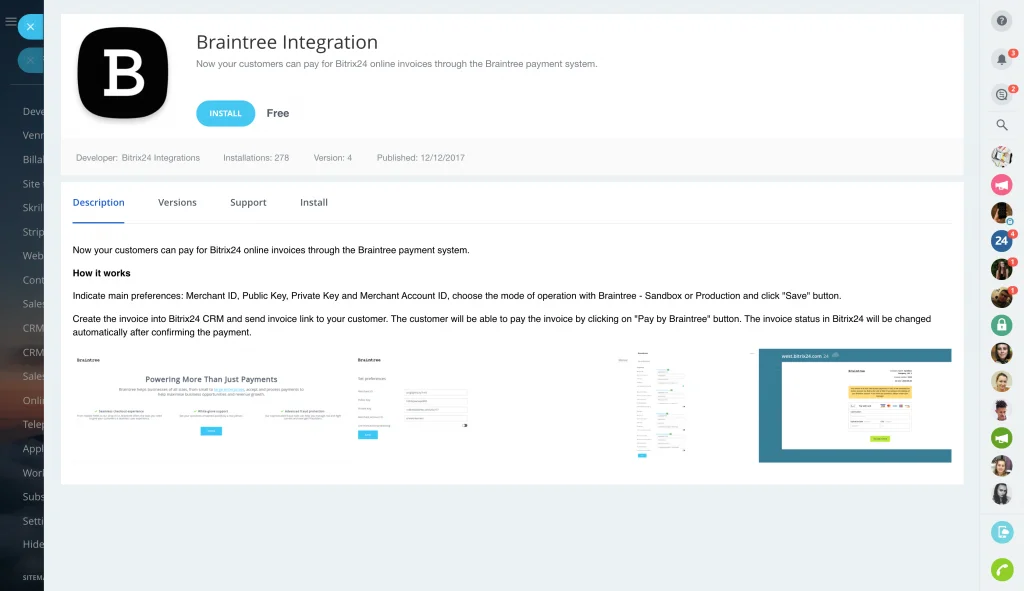
Task: Click the light blue copy-screens icon above phone
Action: click(1002, 532)
